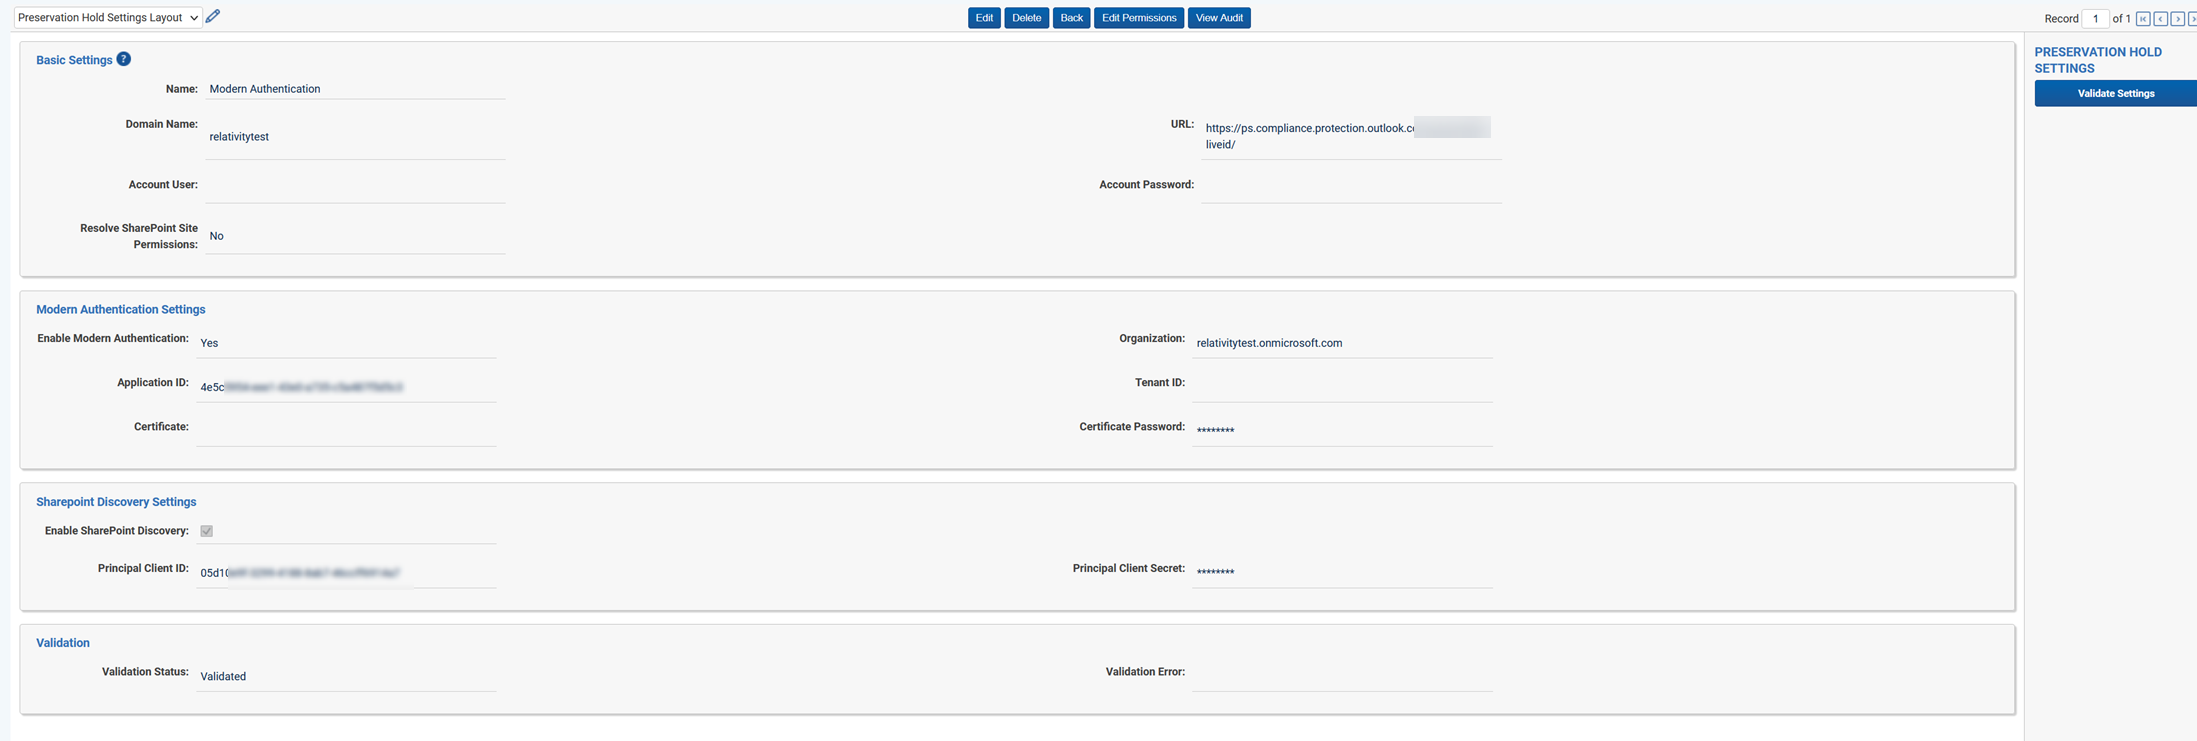
Task: Click the Record number input field
Action: click(x=2095, y=19)
